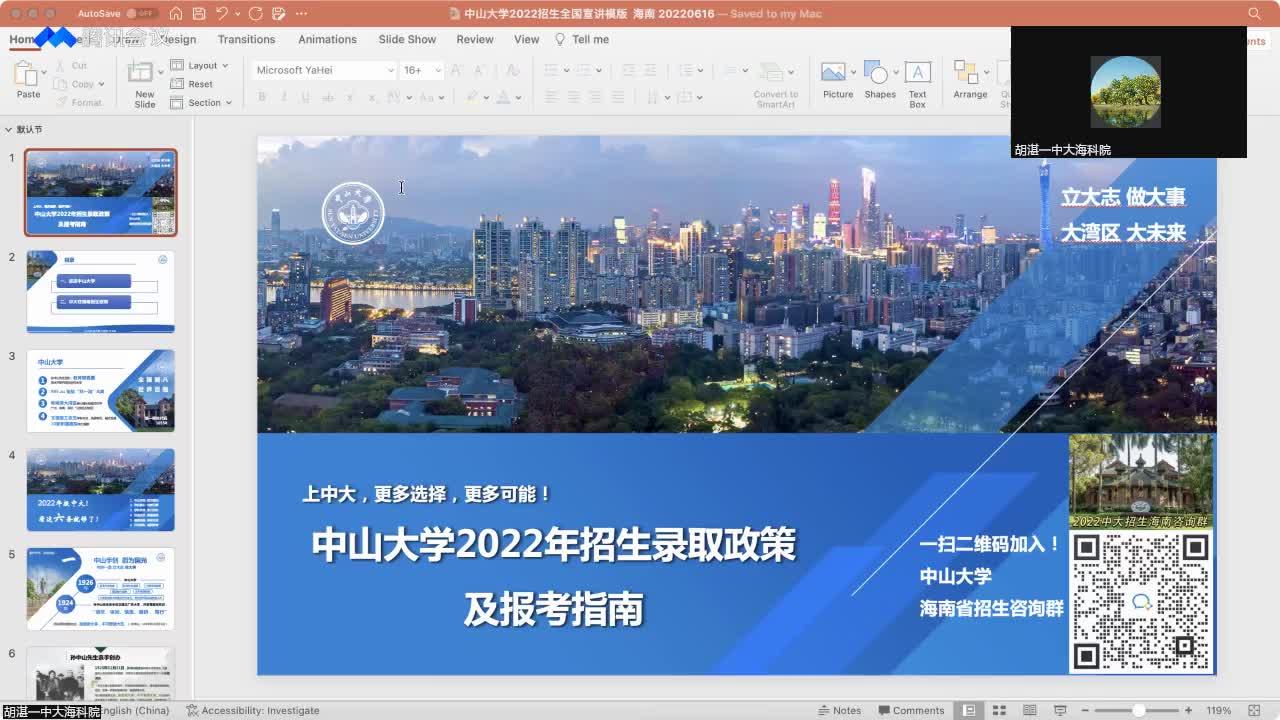This screenshot has height=720, width=1280.
Task: Switch to Reading view icon
Action: pos(1028,711)
